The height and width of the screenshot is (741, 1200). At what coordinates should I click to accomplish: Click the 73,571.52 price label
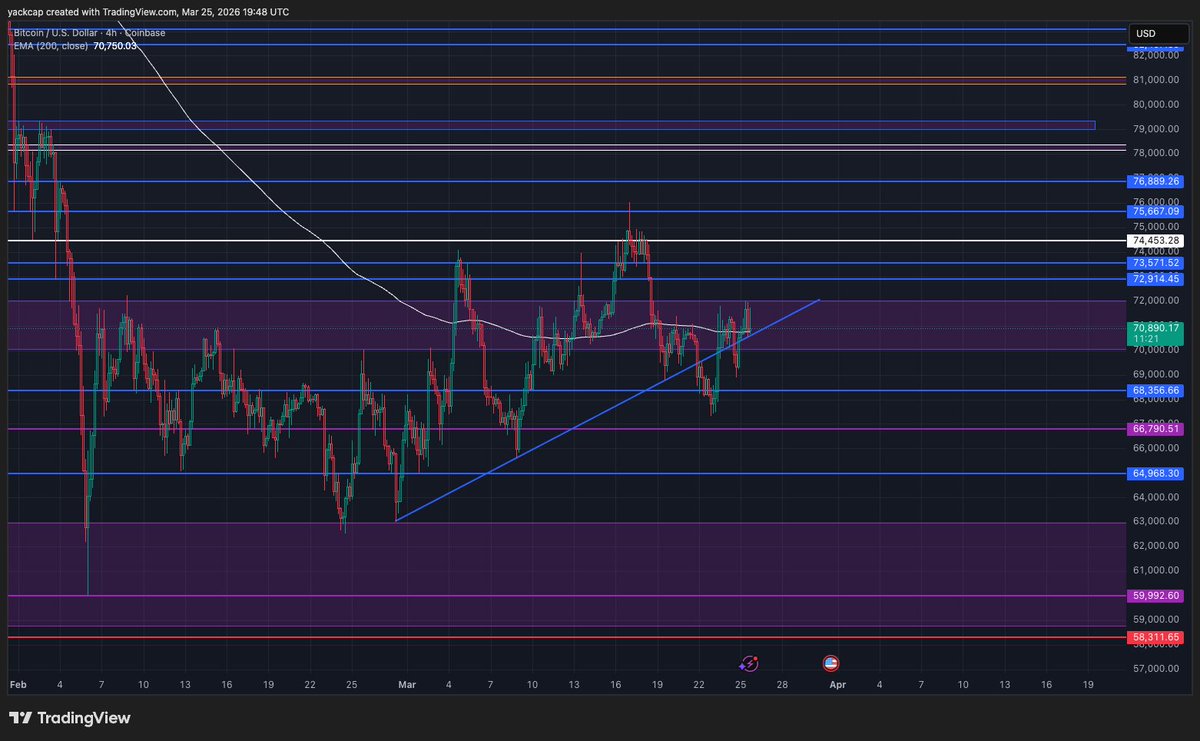pyautogui.click(x=1155, y=263)
